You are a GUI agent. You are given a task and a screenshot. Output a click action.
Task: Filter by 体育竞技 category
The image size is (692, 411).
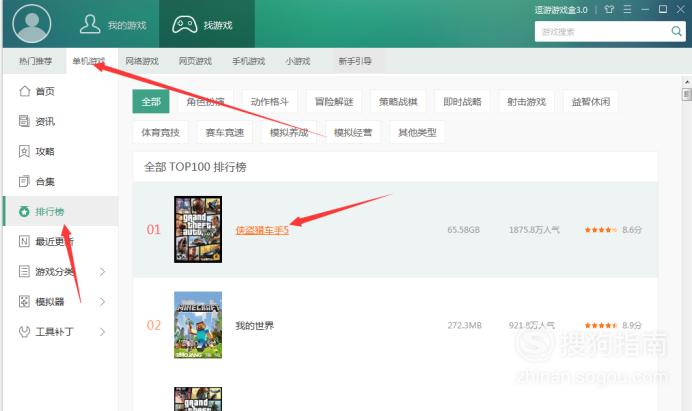[160, 132]
